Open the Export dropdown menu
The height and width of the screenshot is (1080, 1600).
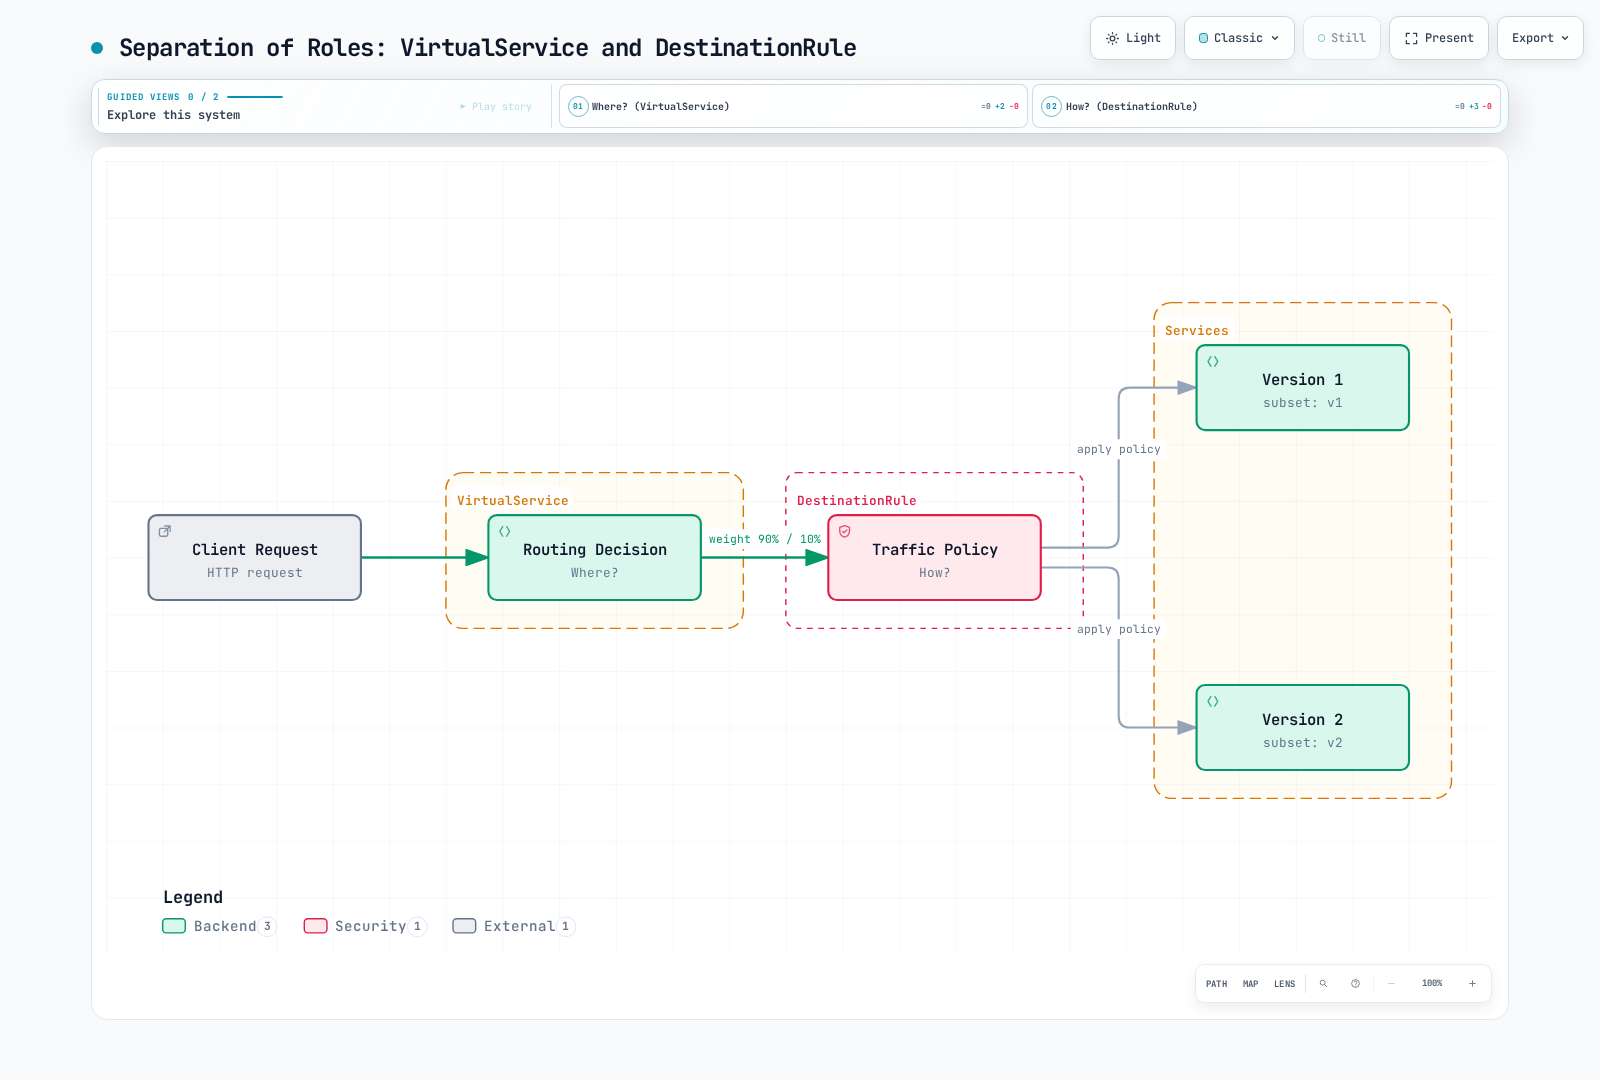[x=1540, y=38]
